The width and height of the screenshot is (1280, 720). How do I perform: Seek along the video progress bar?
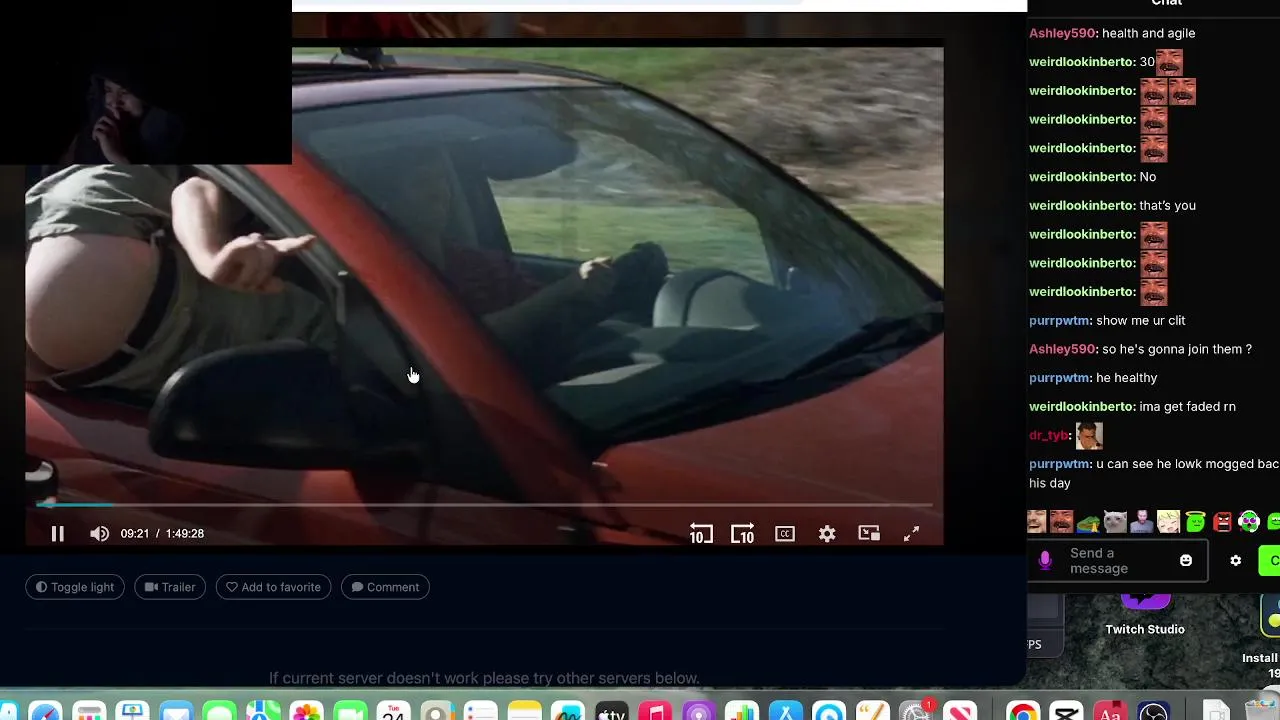(x=484, y=505)
